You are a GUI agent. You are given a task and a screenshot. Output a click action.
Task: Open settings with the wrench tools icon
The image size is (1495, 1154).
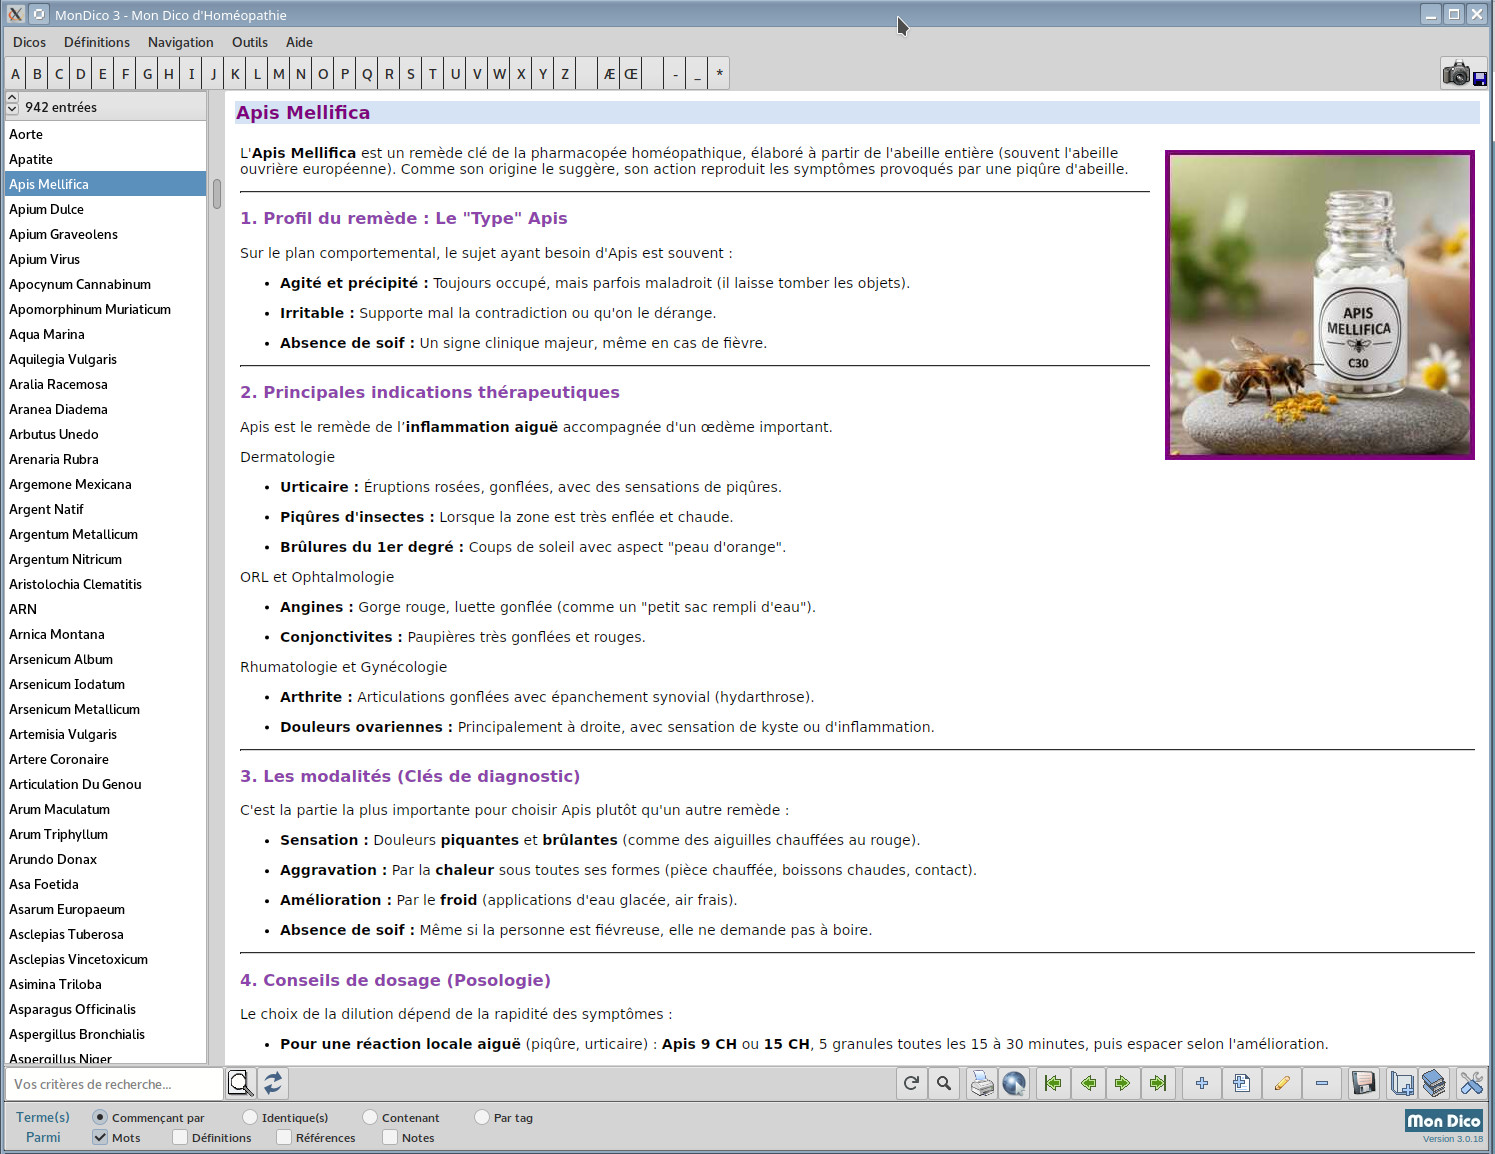click(1471, 1083)
